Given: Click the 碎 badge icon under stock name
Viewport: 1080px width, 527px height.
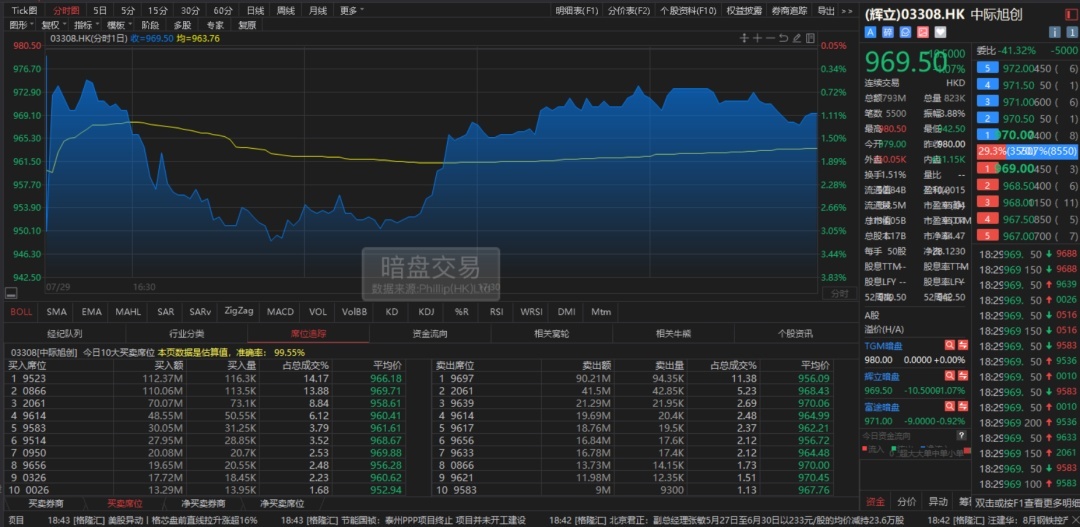Looking at the screenshot, I should (x=888, y=32).
